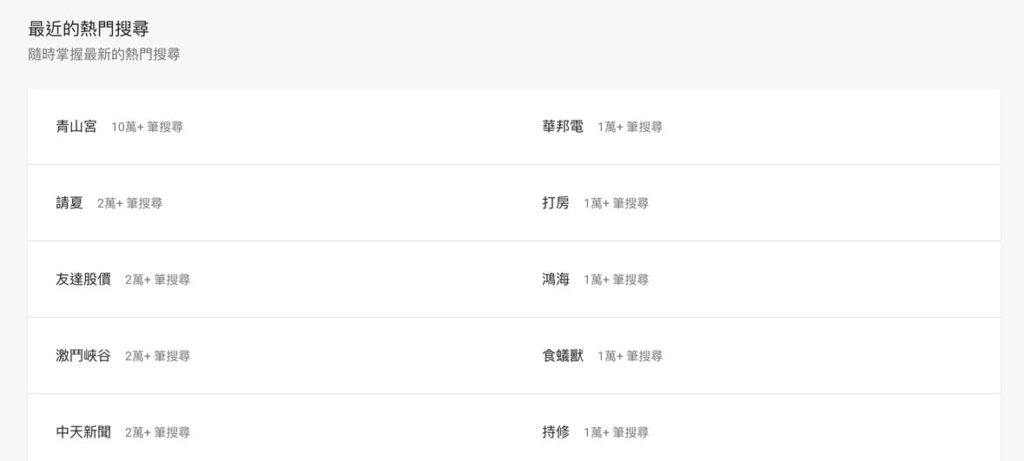
Task: Select the search count next to 食蟻獸
Action: 630,357
